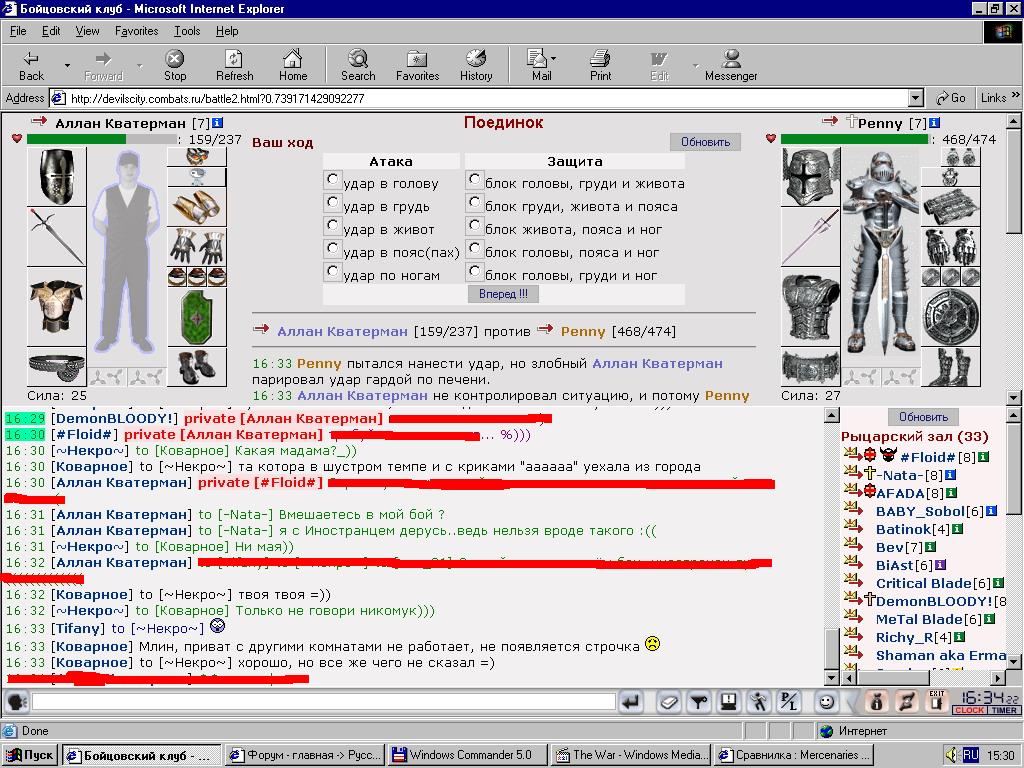Click the URL in the address bar

pos(217,99)
